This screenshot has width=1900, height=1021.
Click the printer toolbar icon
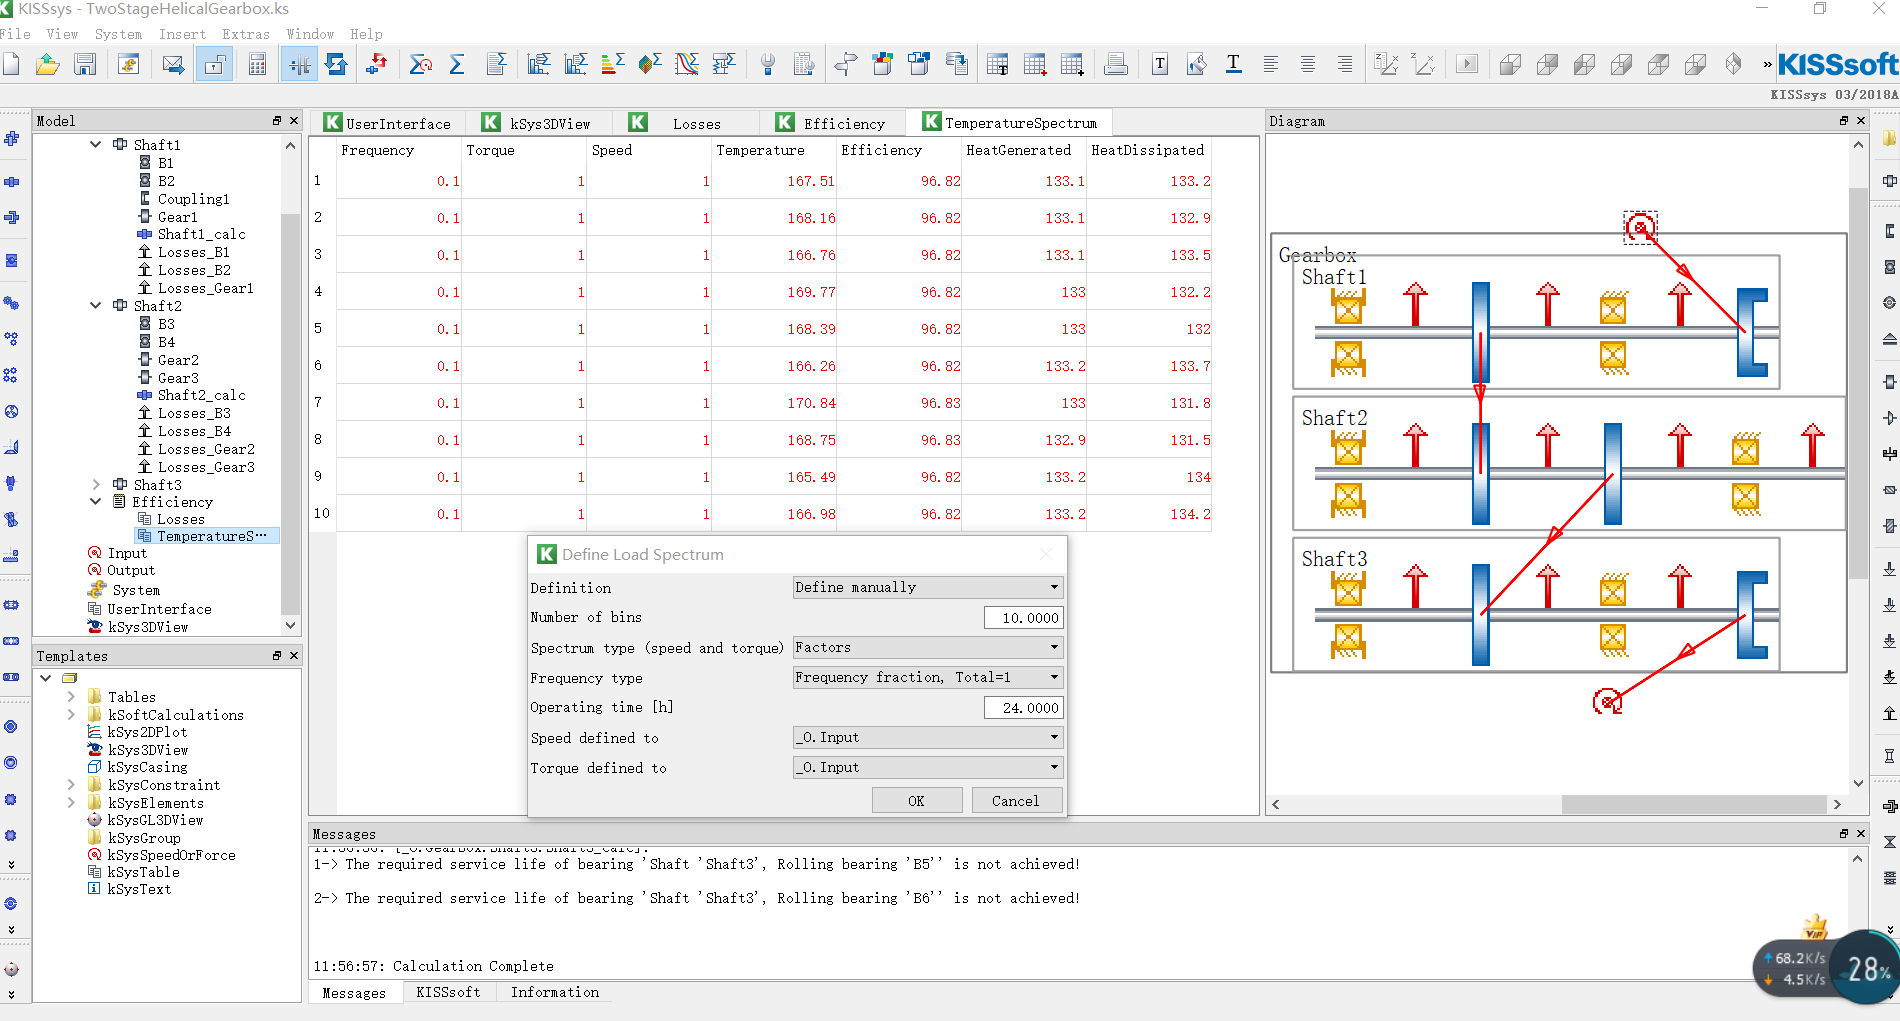tap(1116, 65)
